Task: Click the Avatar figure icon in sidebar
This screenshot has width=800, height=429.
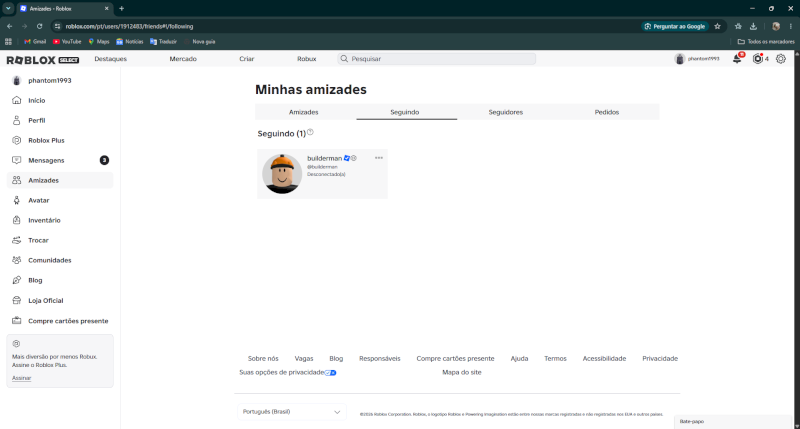Action: pos(17,200)
